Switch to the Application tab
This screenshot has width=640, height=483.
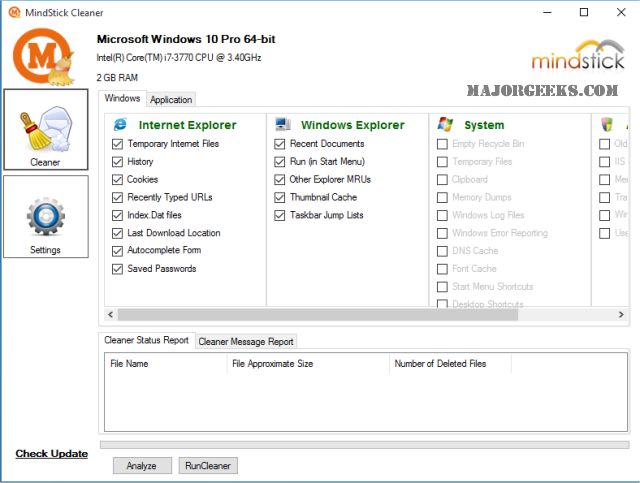click(171, 100)
